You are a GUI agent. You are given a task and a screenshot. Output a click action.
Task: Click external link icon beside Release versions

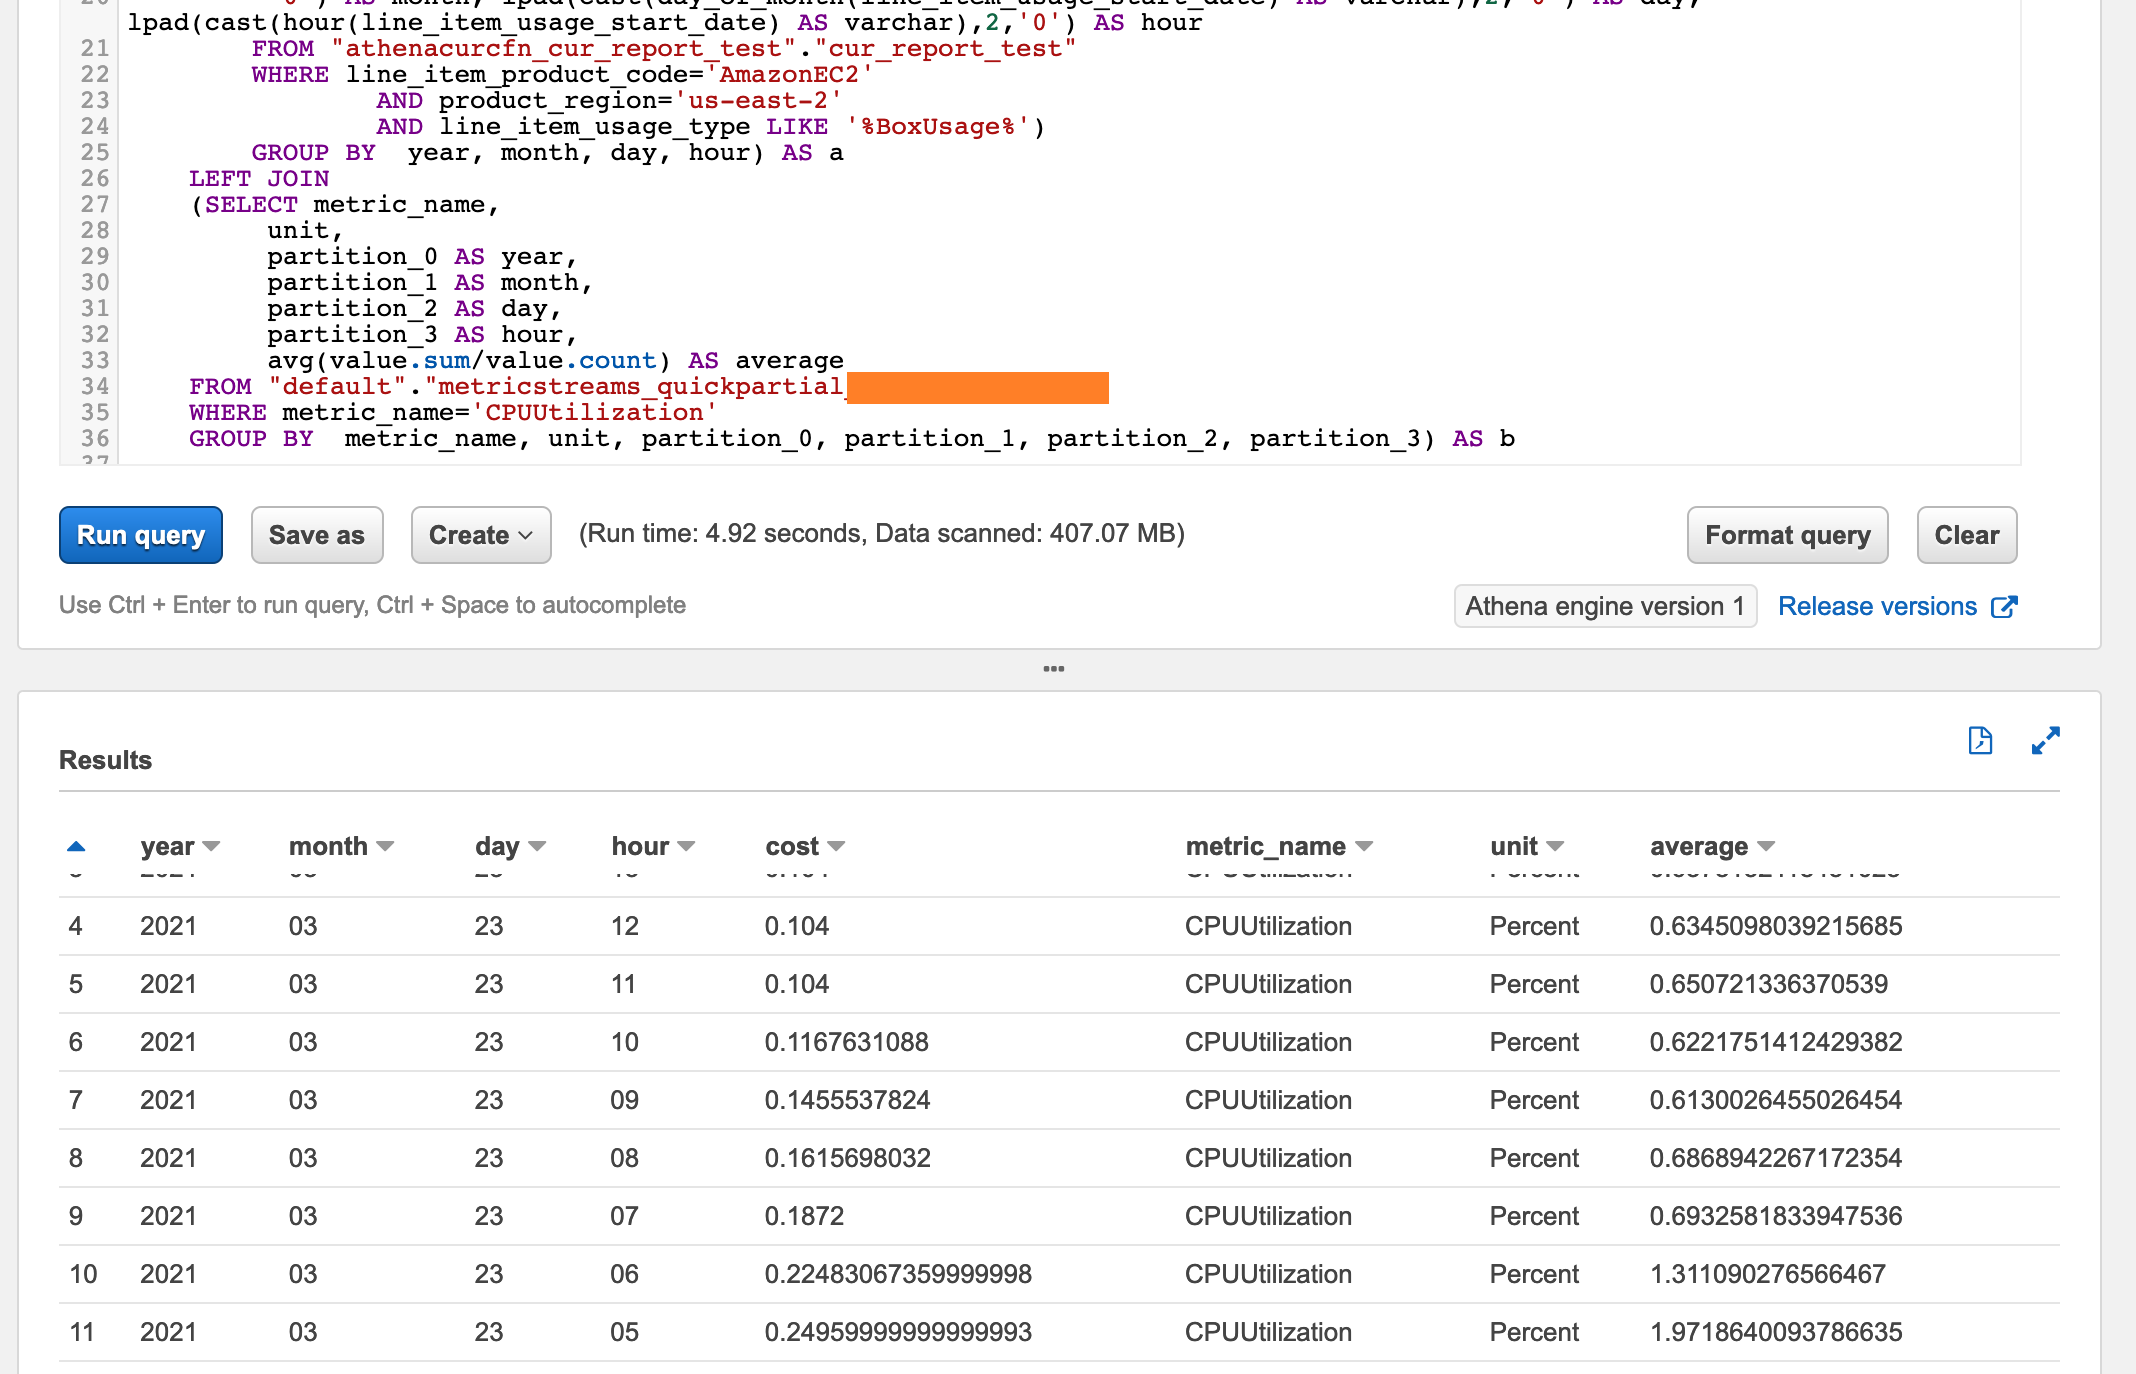coord(2004,607)
